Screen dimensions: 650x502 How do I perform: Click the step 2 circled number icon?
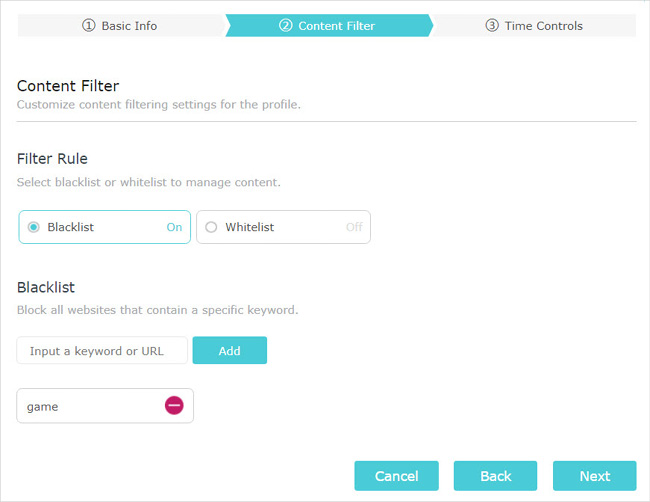(286, 26)
